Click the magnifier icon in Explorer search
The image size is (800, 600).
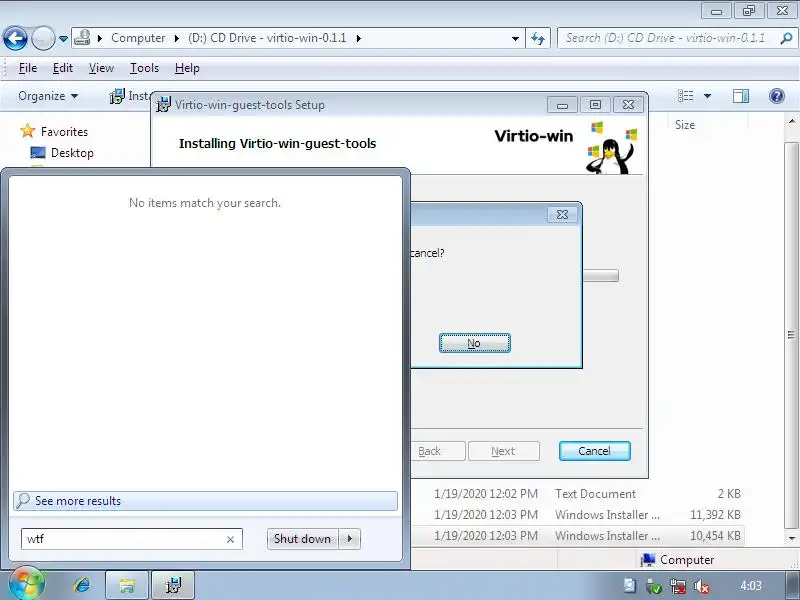click(x=786, y=38)
